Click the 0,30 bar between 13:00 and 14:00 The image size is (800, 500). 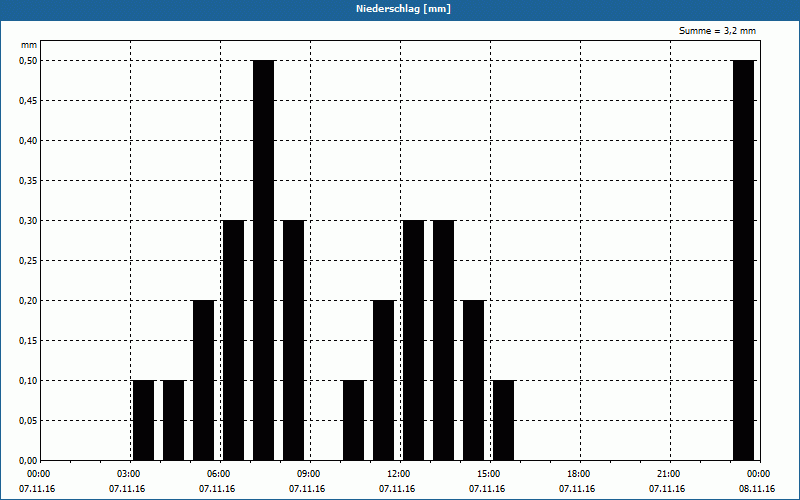[443, 340]
